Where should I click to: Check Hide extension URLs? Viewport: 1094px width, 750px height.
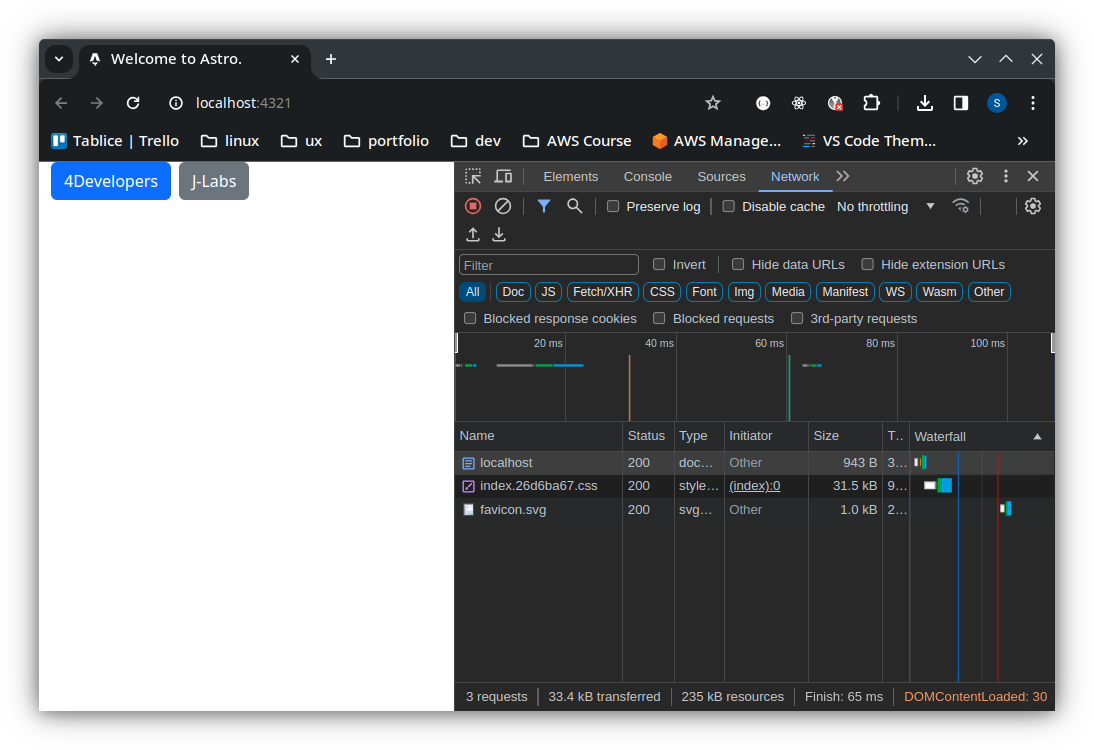click(867, 264)
